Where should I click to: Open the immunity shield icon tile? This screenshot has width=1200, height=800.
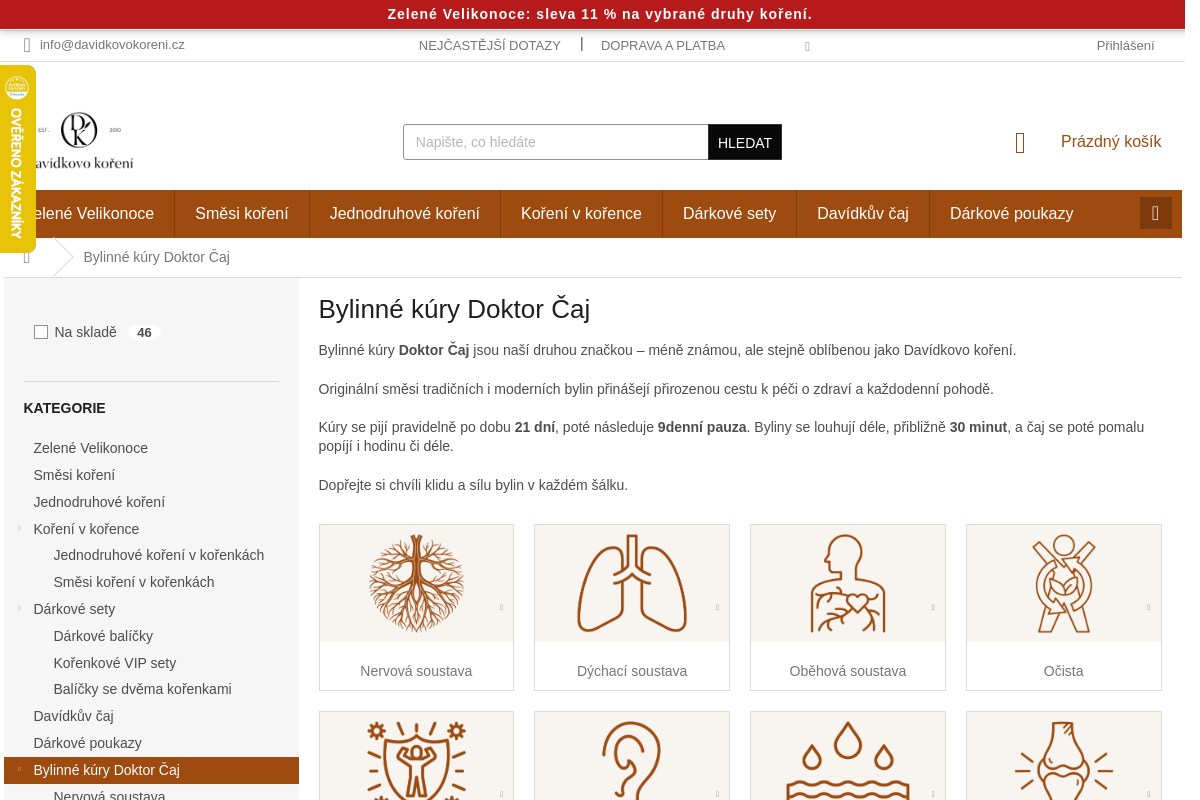click(416, 758)
